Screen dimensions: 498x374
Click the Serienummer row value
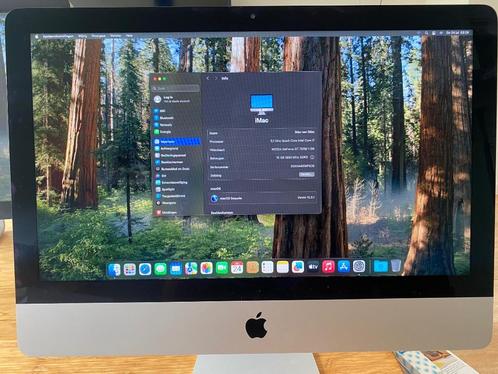(302, 166)
